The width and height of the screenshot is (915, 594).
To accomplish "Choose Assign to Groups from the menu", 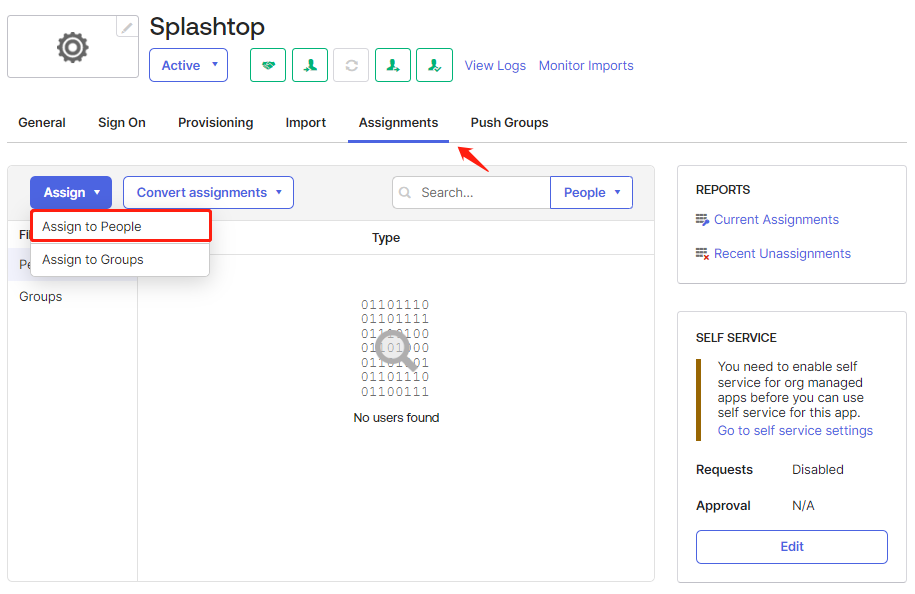I will 120,260.
